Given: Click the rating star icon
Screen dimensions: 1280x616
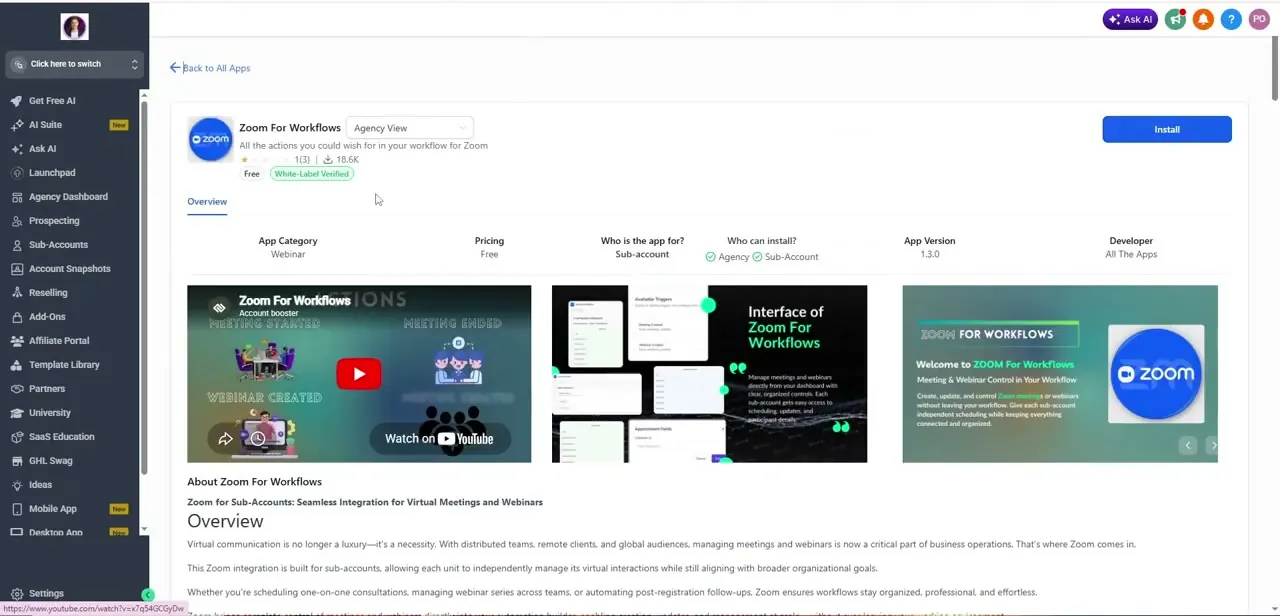Looking at the screenshot, I should point(244,160).
